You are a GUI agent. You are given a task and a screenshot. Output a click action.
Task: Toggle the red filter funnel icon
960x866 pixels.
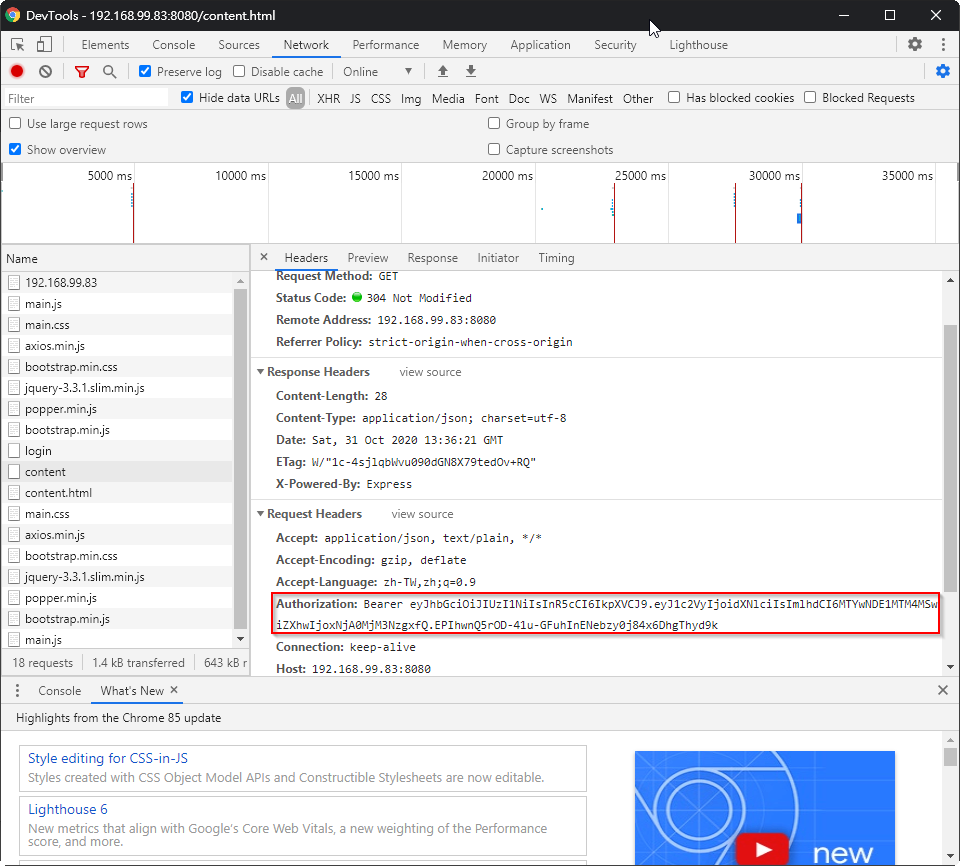tap(81, 72)
